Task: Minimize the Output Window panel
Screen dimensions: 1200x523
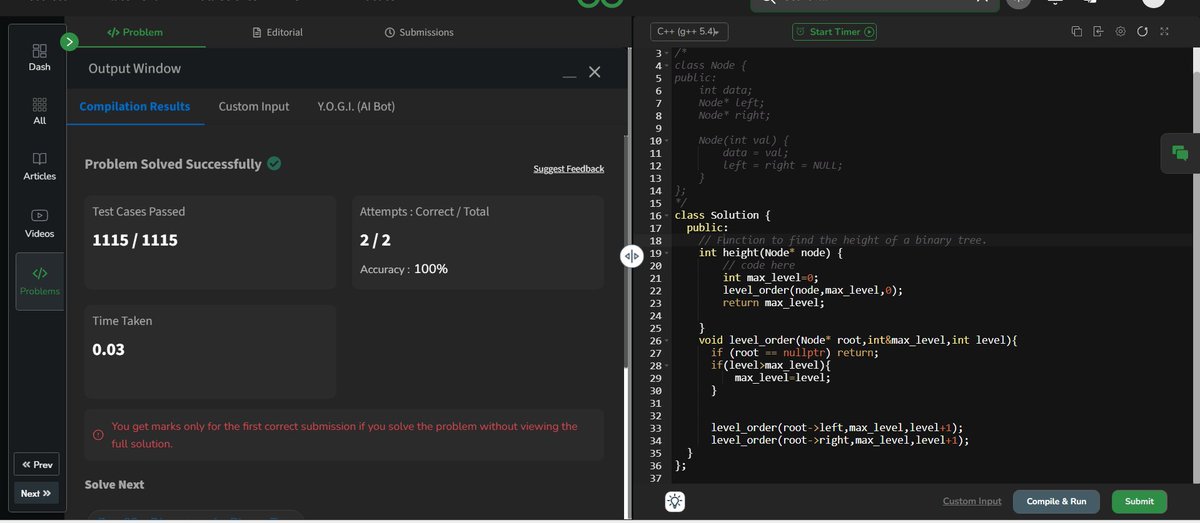Action: 569,74
